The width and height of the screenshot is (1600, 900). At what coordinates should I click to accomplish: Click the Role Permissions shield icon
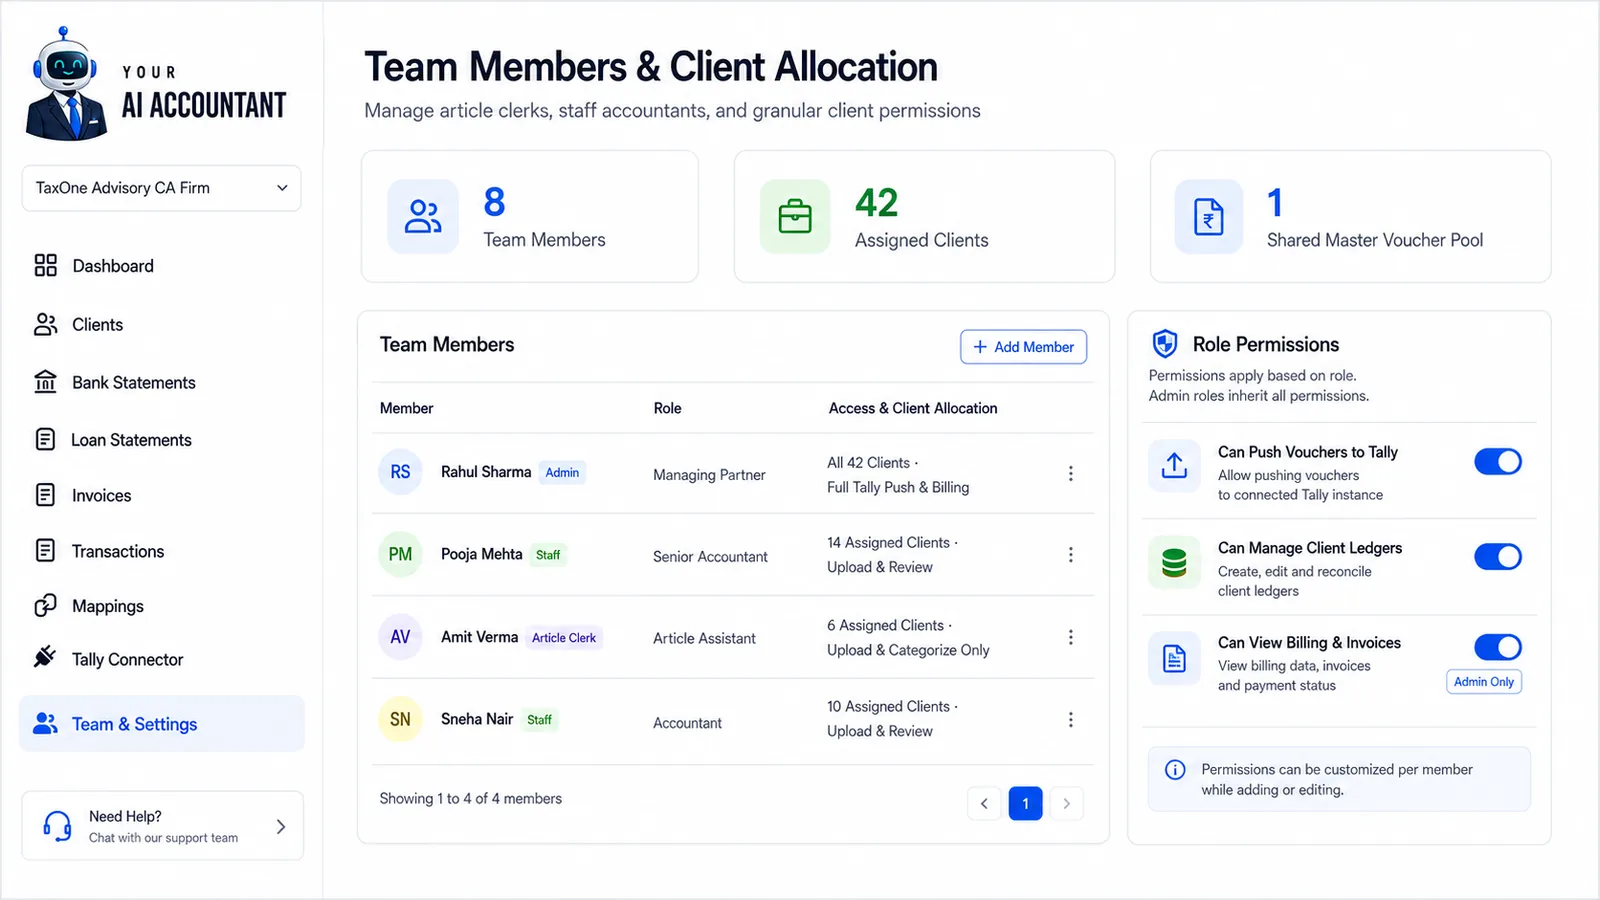(1165, 344)
